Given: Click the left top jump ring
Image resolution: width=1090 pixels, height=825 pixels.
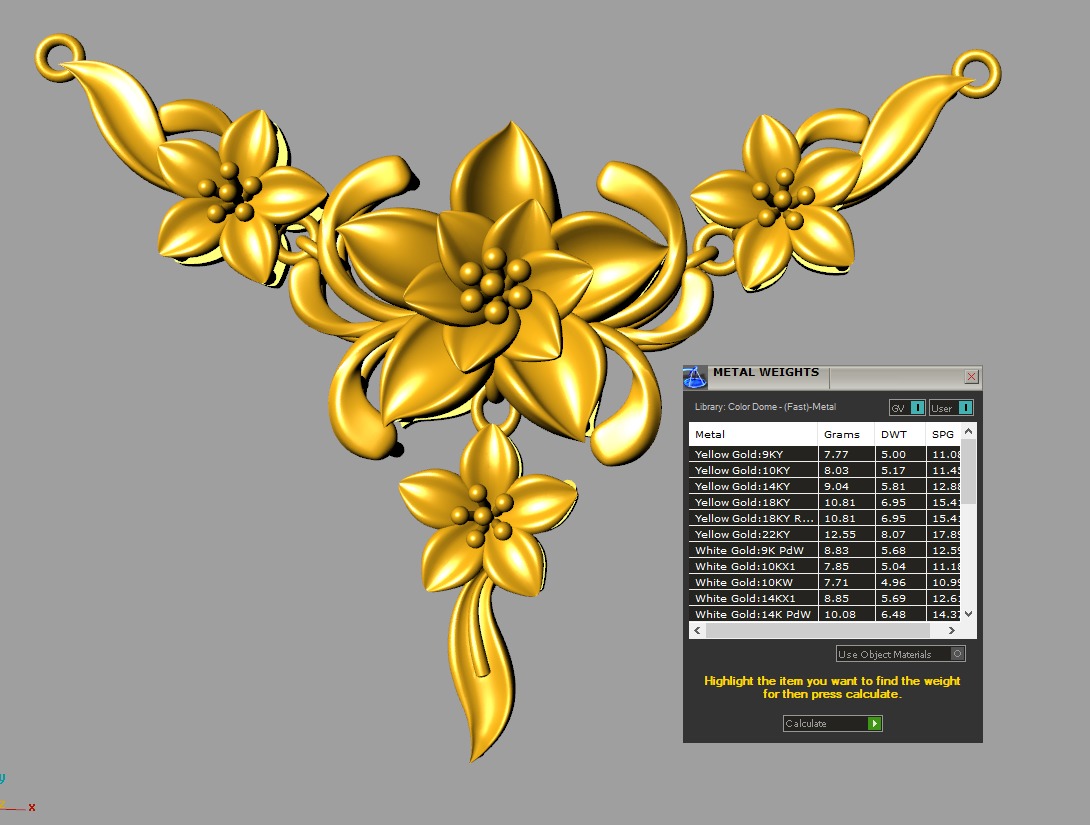Looking at the screenshot, I should [x=59, y=57].
